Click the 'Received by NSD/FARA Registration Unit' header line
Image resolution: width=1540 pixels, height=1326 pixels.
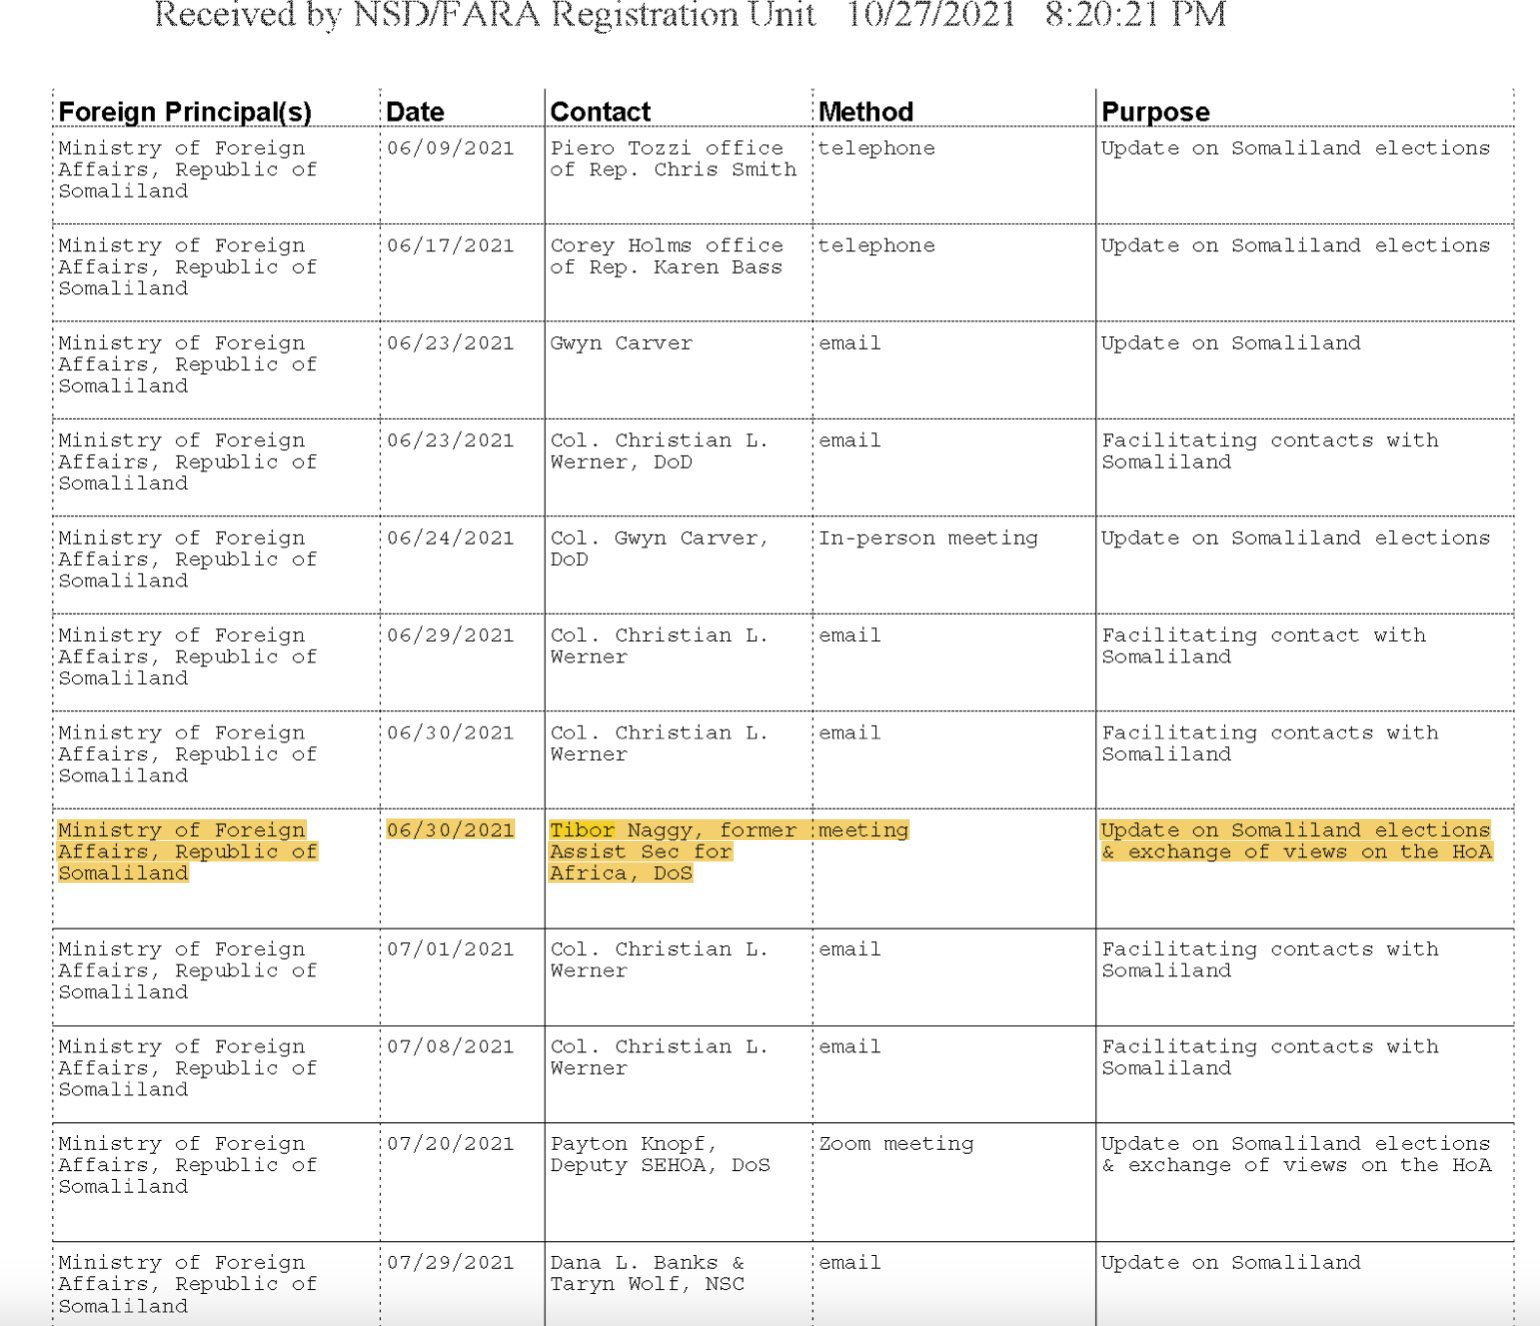690,15
